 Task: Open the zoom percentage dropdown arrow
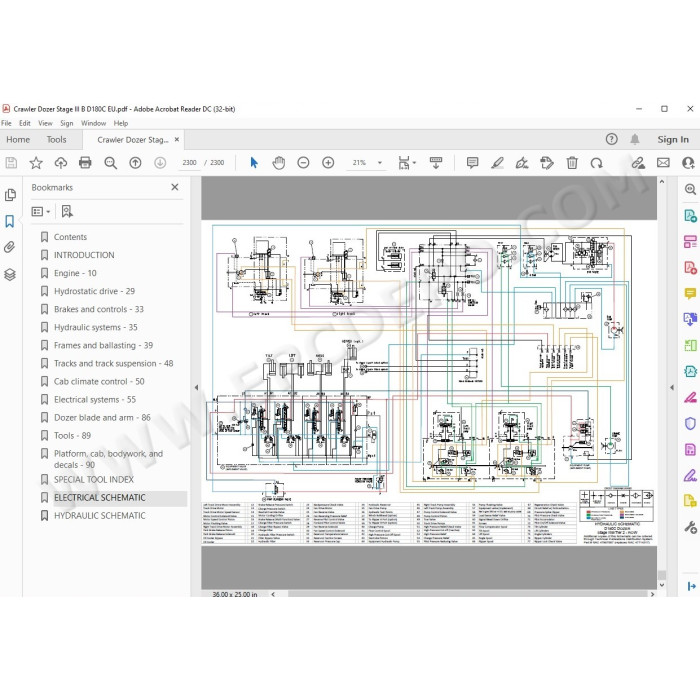point(380,163)
